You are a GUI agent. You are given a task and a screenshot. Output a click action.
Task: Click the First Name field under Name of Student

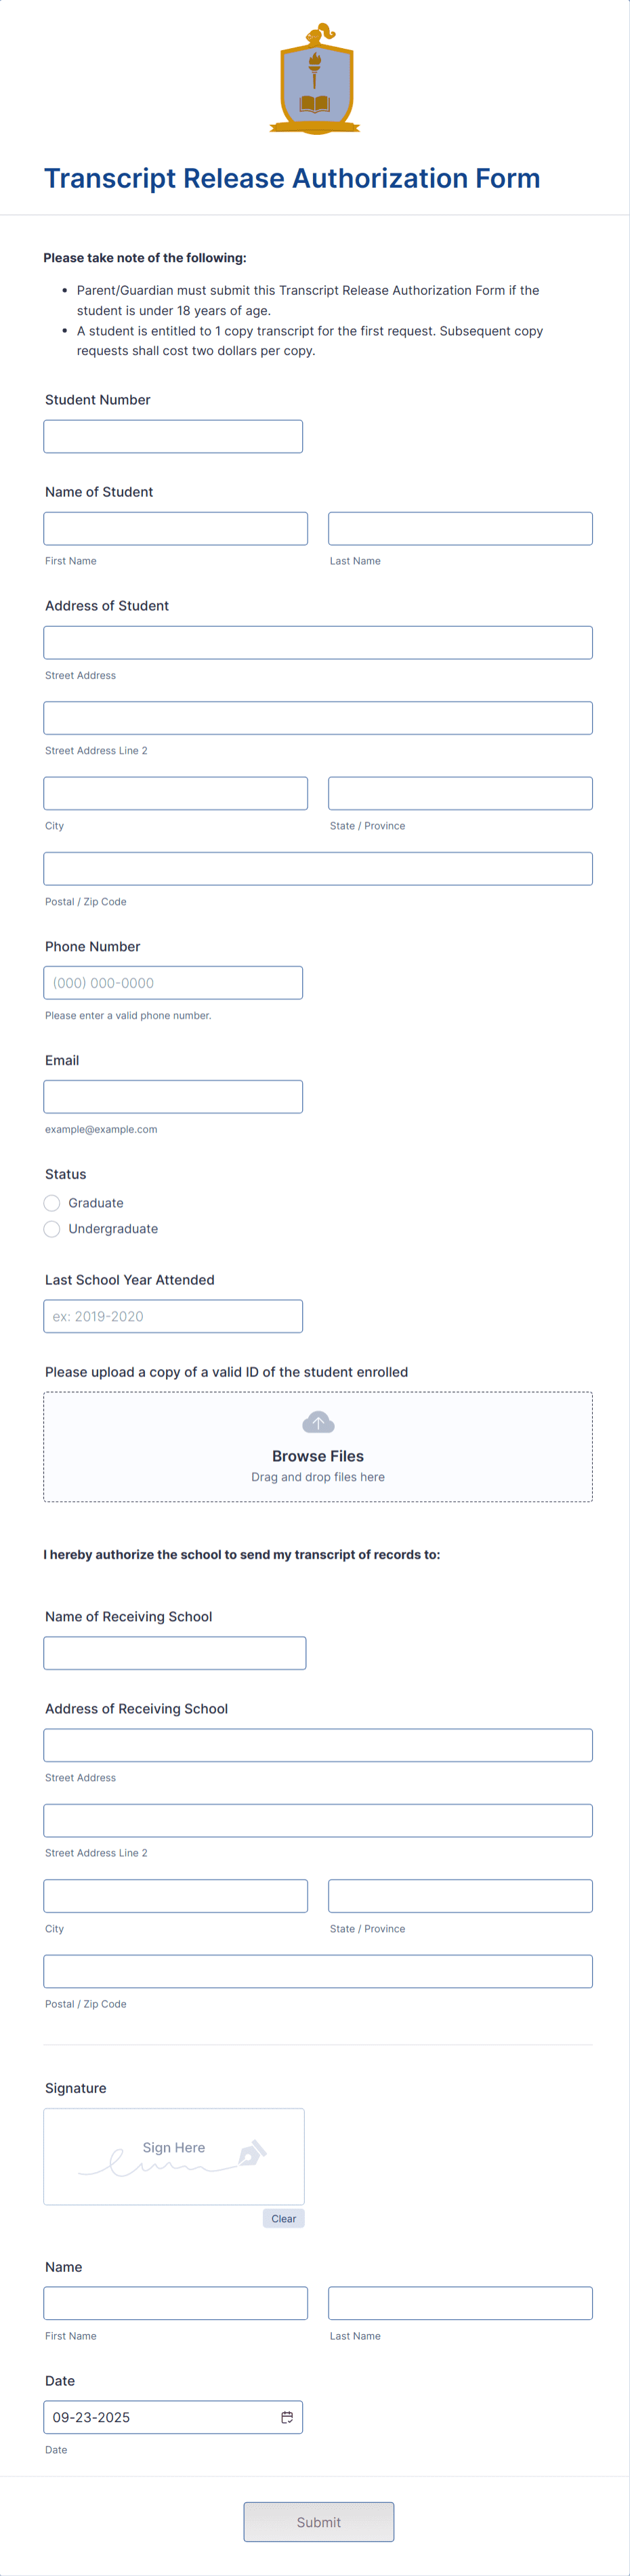click(175, 528)
